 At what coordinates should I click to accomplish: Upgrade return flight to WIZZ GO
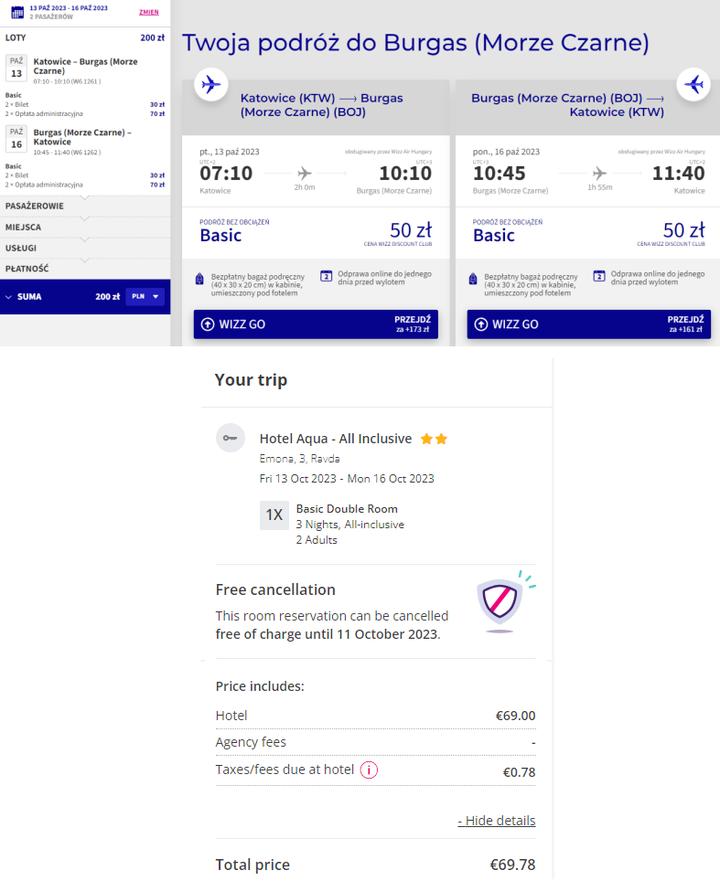(589, 324)
